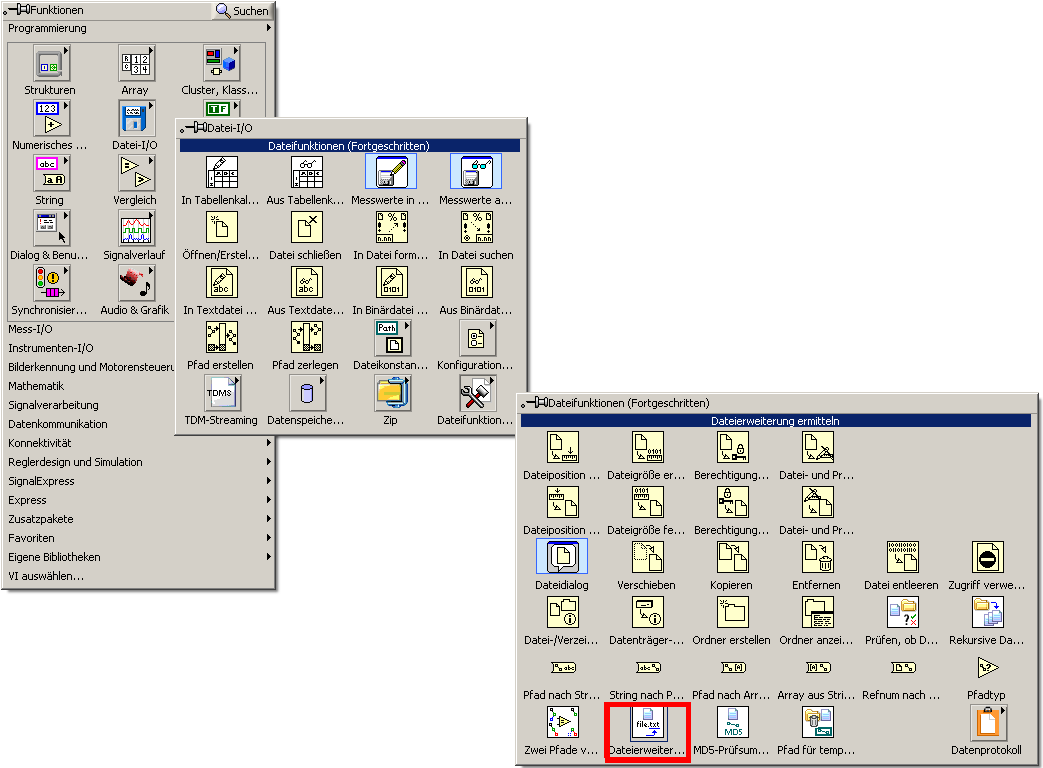1043x768 pixels.
Task: Select the Zwei Pfade vergleichen icon
Action: [x=563, y=722]
